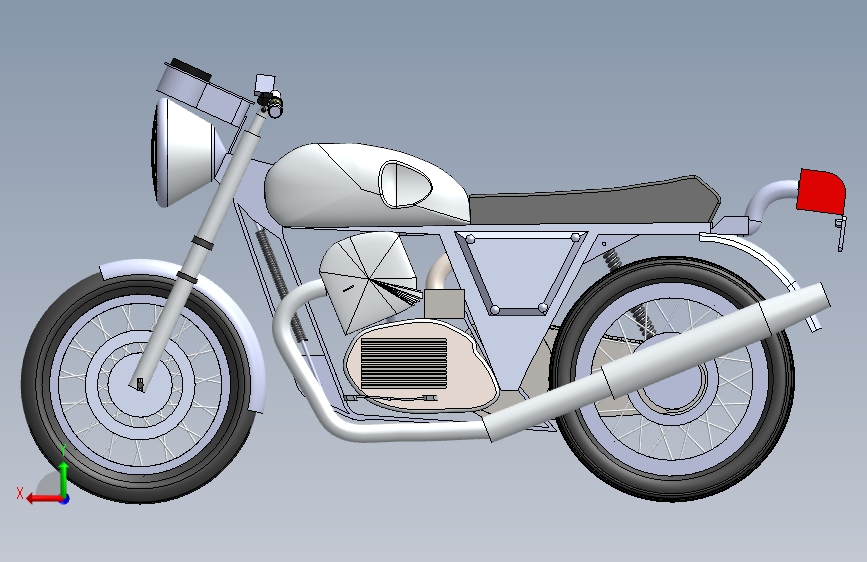Click the blue Z axis ball of triad
This screenshot has height=562, width=867.
65,499
